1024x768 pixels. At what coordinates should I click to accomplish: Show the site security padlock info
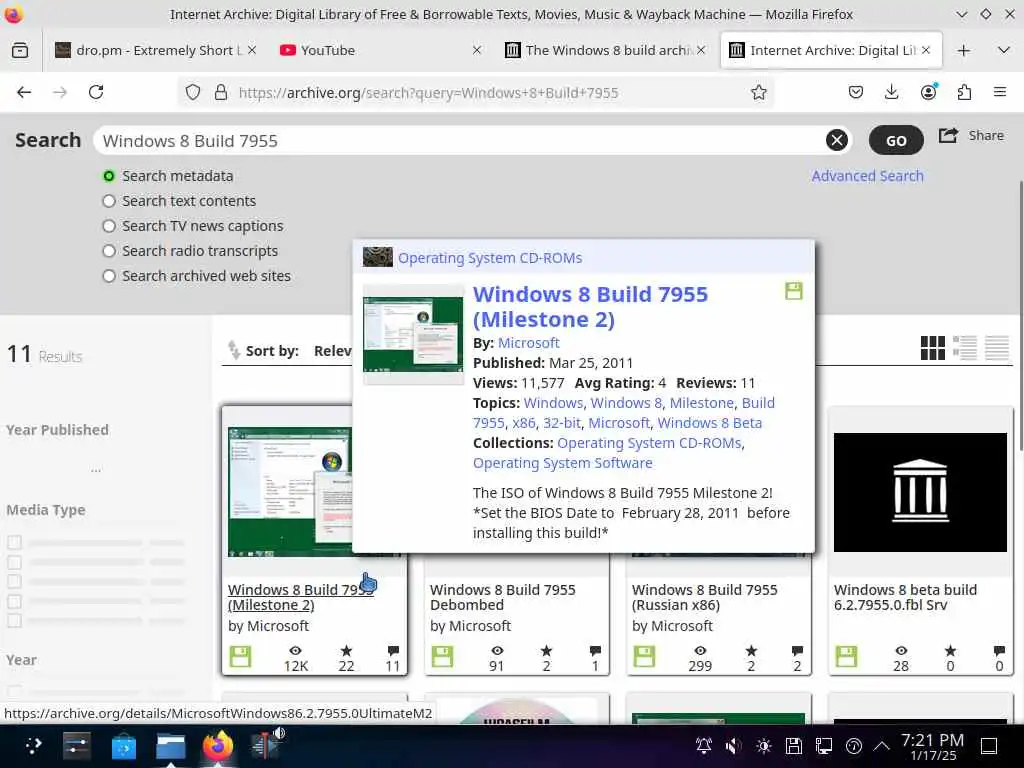(x=221, y=92)
